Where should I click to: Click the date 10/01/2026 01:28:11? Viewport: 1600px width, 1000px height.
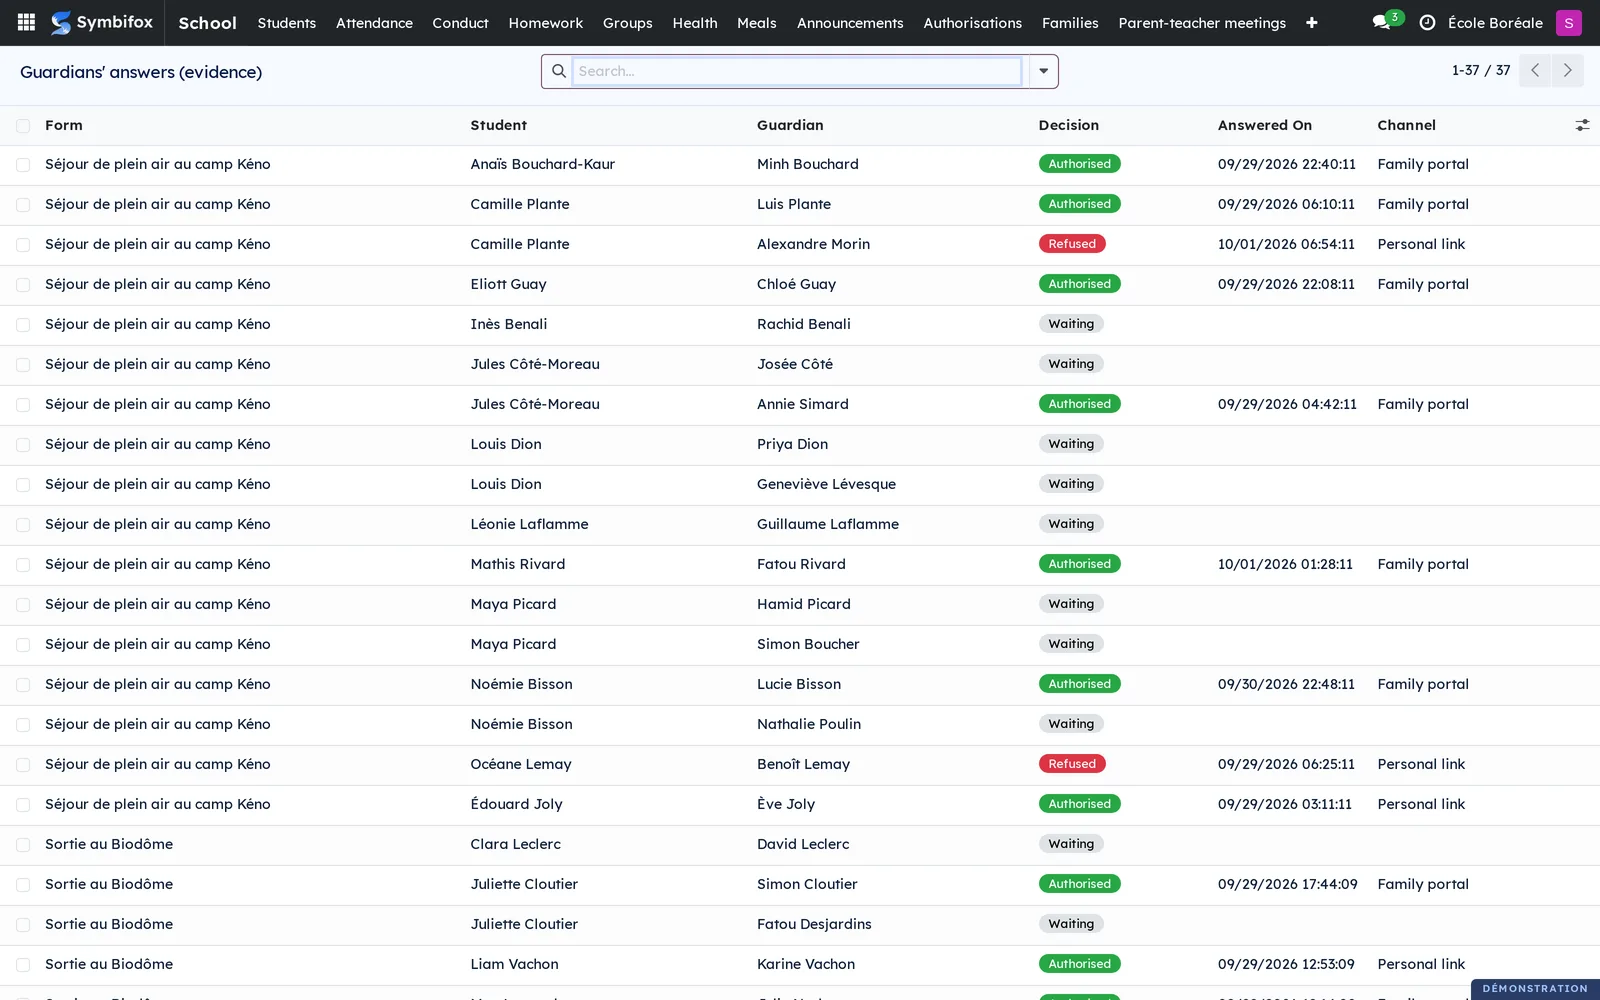1285,564
